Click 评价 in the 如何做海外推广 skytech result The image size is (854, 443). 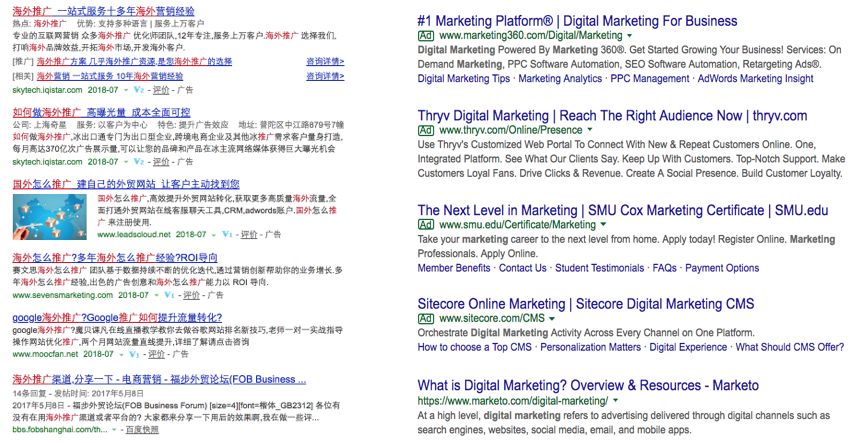[x=161, y=162]
